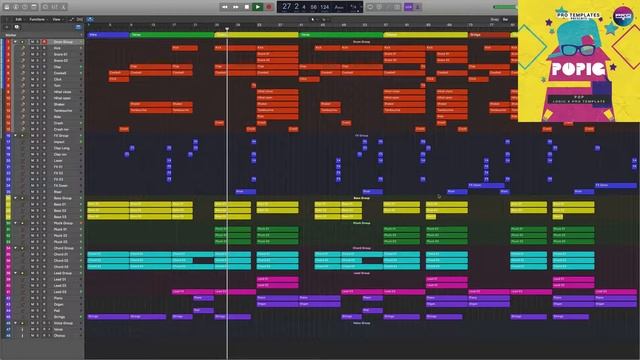This screenshot has height=360, width=640.
Task: Select the Chorus vocal track name
Action: point(60,336)
